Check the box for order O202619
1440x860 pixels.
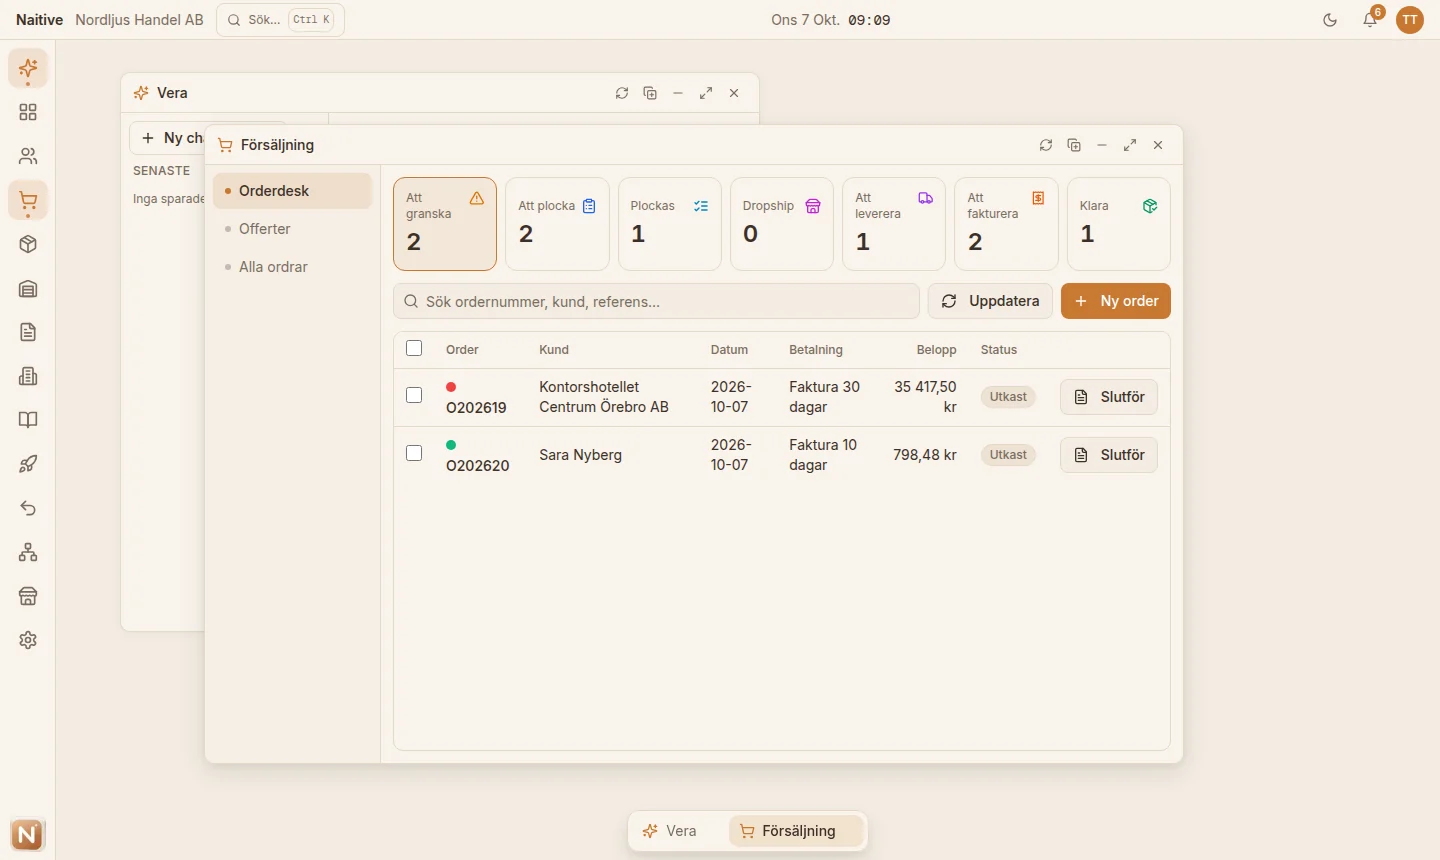414,396
